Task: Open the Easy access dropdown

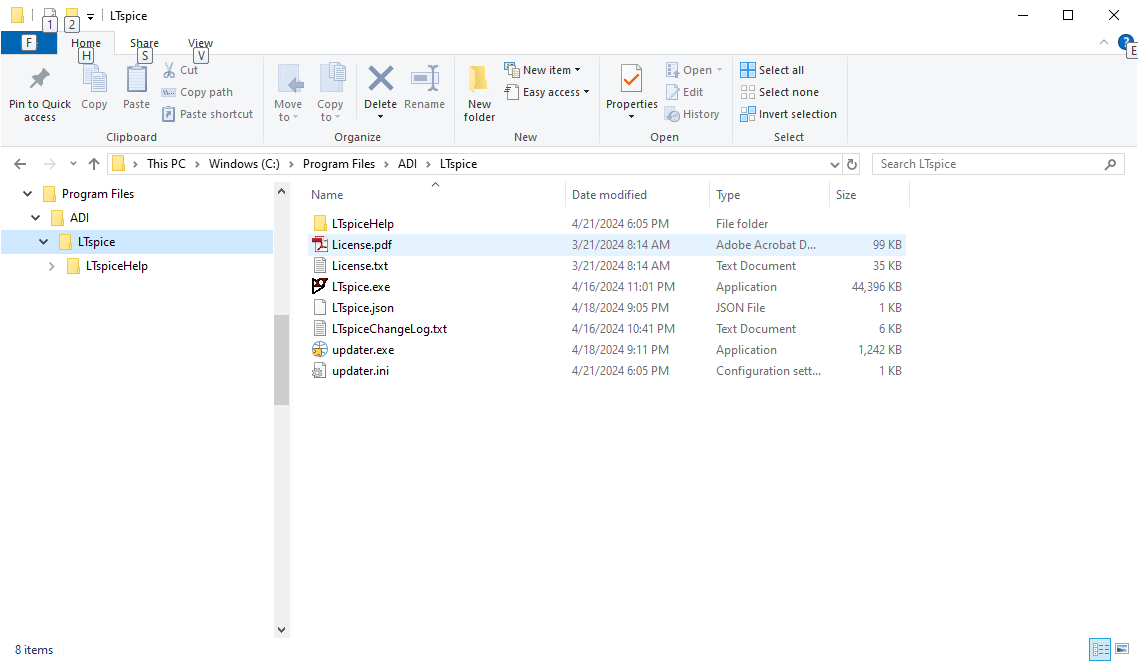Action: click(x=547, y=92)
